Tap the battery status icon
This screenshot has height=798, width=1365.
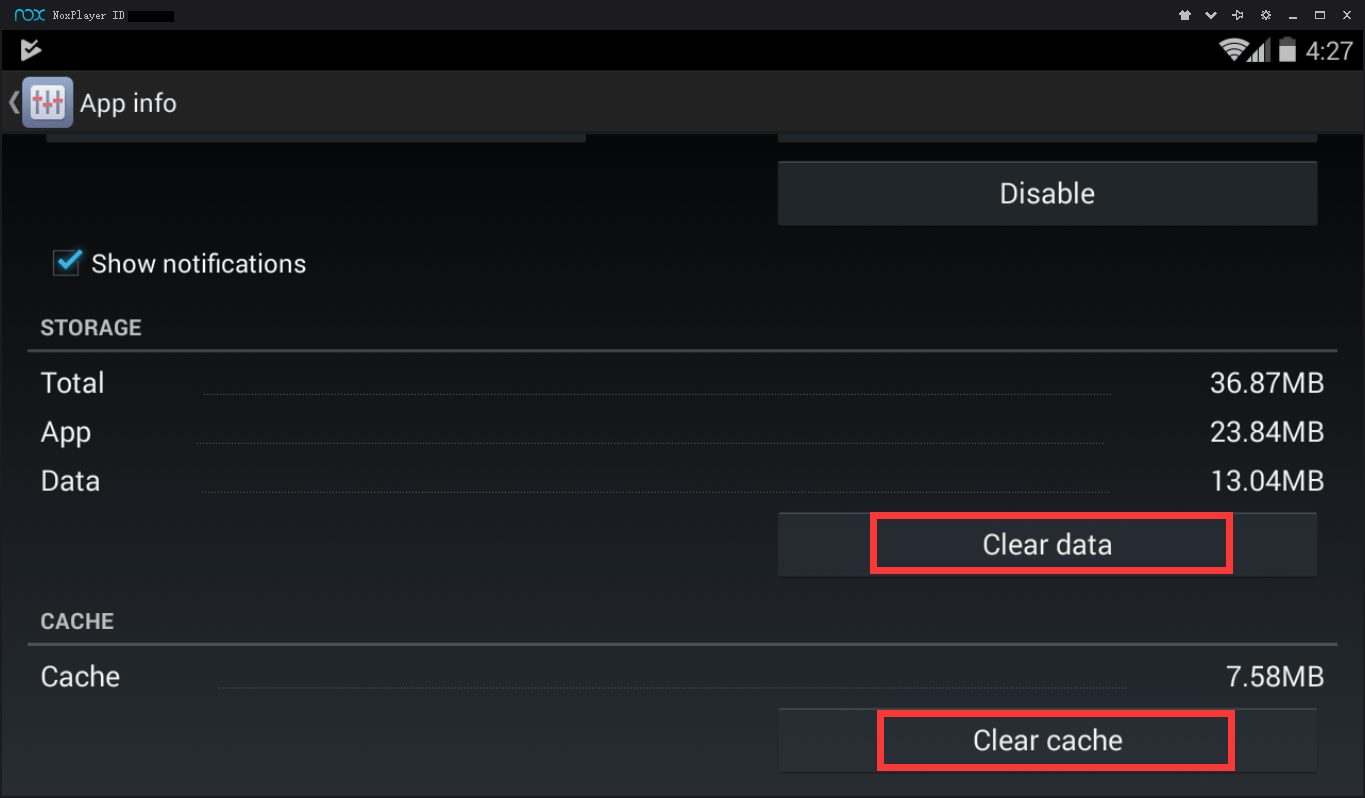(1287, 49)
